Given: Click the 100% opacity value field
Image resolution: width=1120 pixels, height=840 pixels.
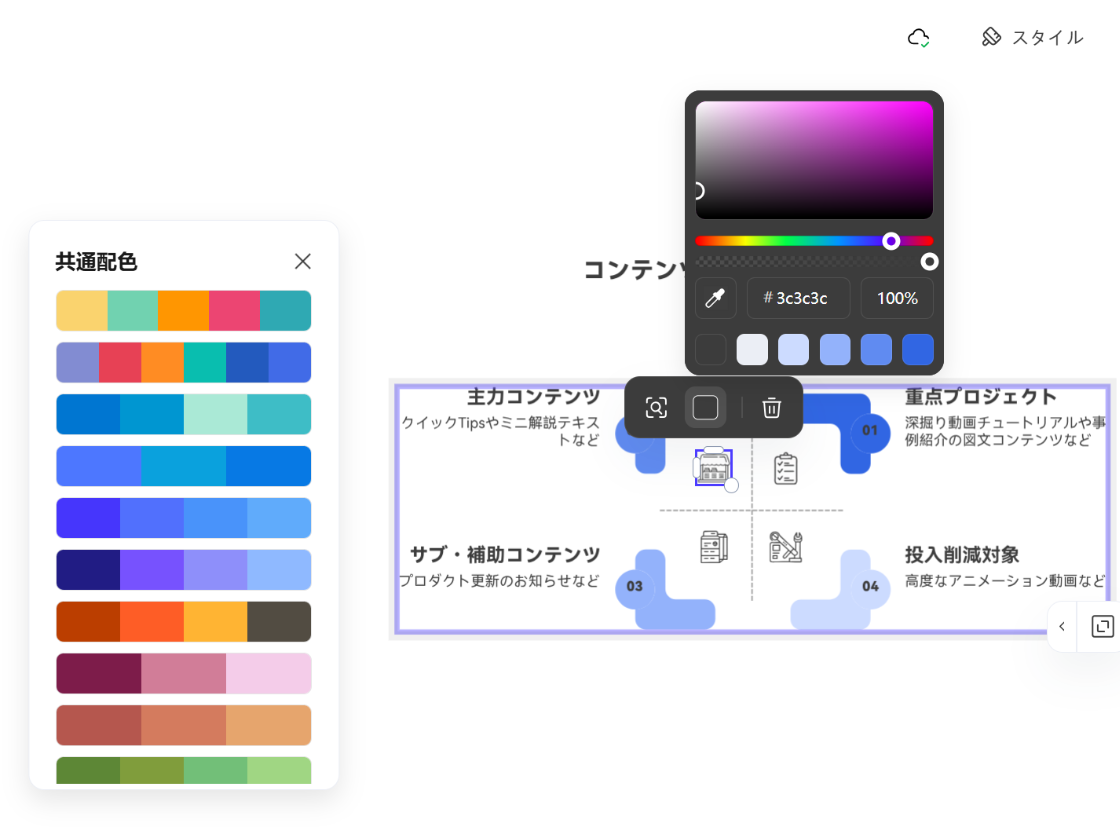Looking at the screenshot, I should 897,298.
